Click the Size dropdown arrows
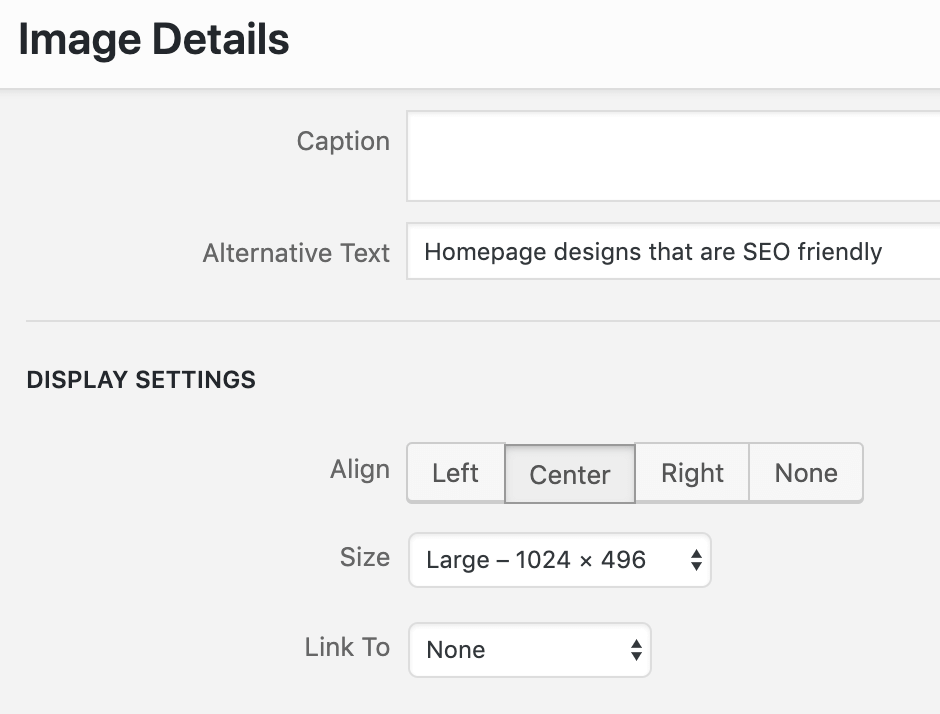This screenshot has width=940, height=714. pos(696,560)
